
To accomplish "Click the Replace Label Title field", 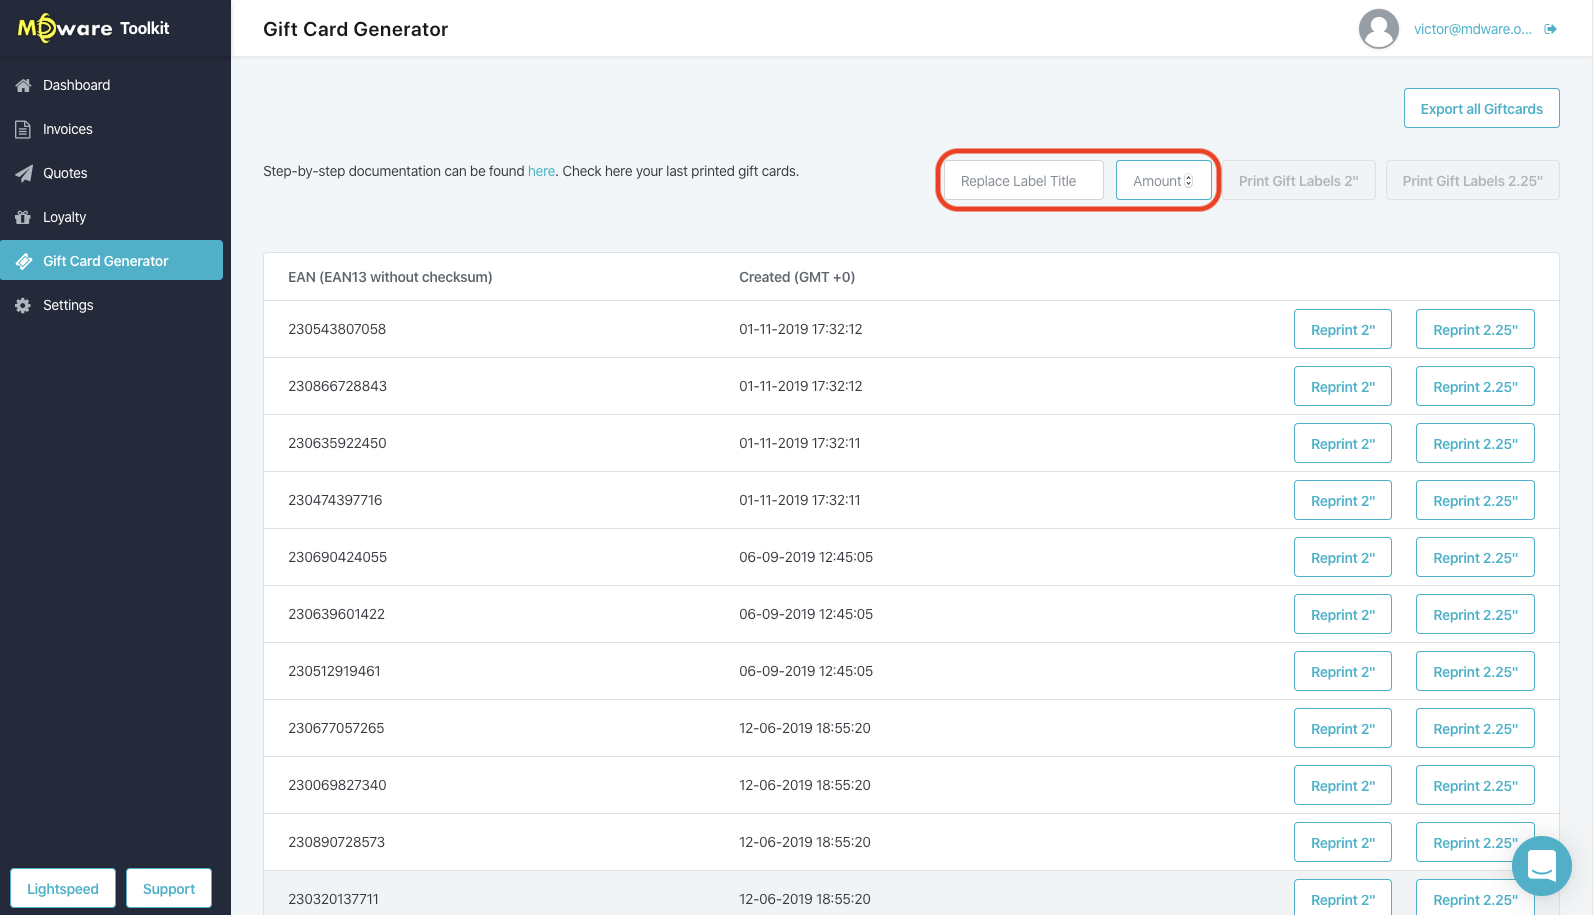I will [1024, 180].
